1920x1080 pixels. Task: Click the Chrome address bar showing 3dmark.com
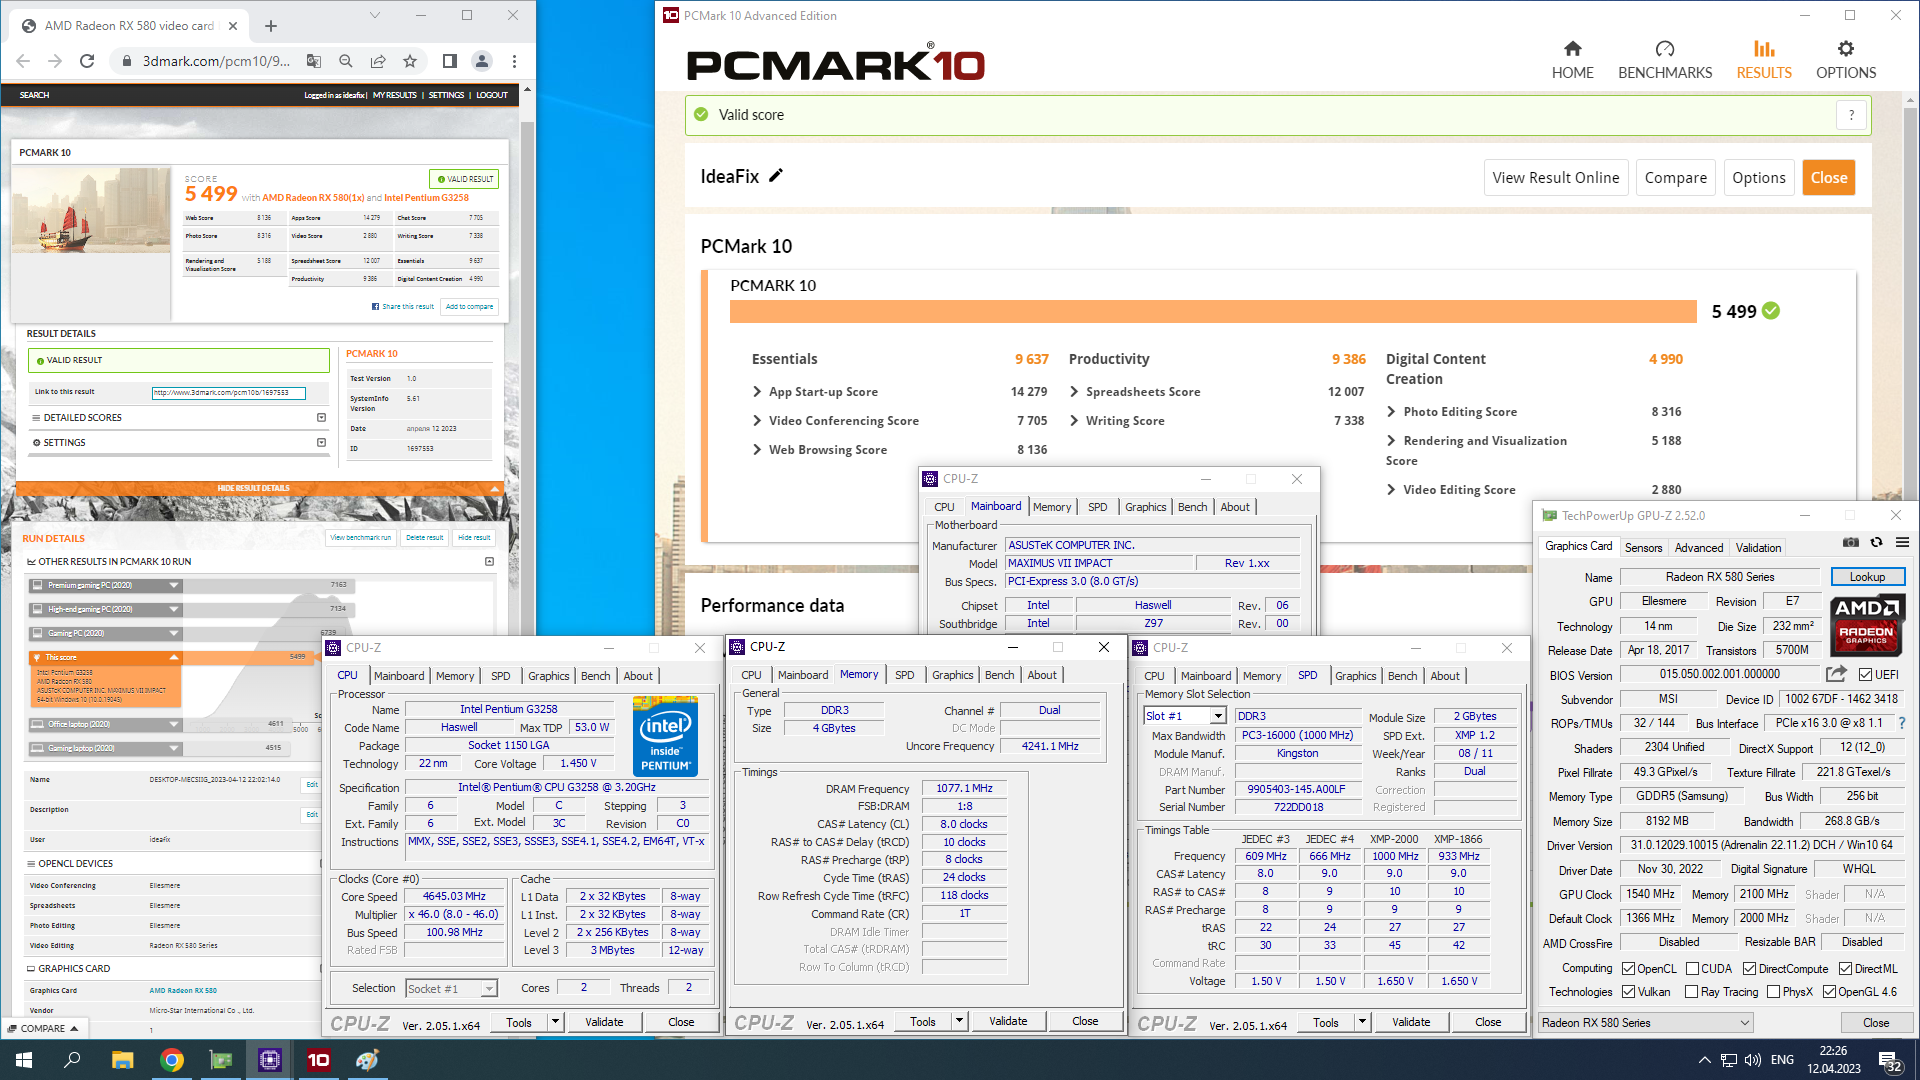tap(216, 61)
